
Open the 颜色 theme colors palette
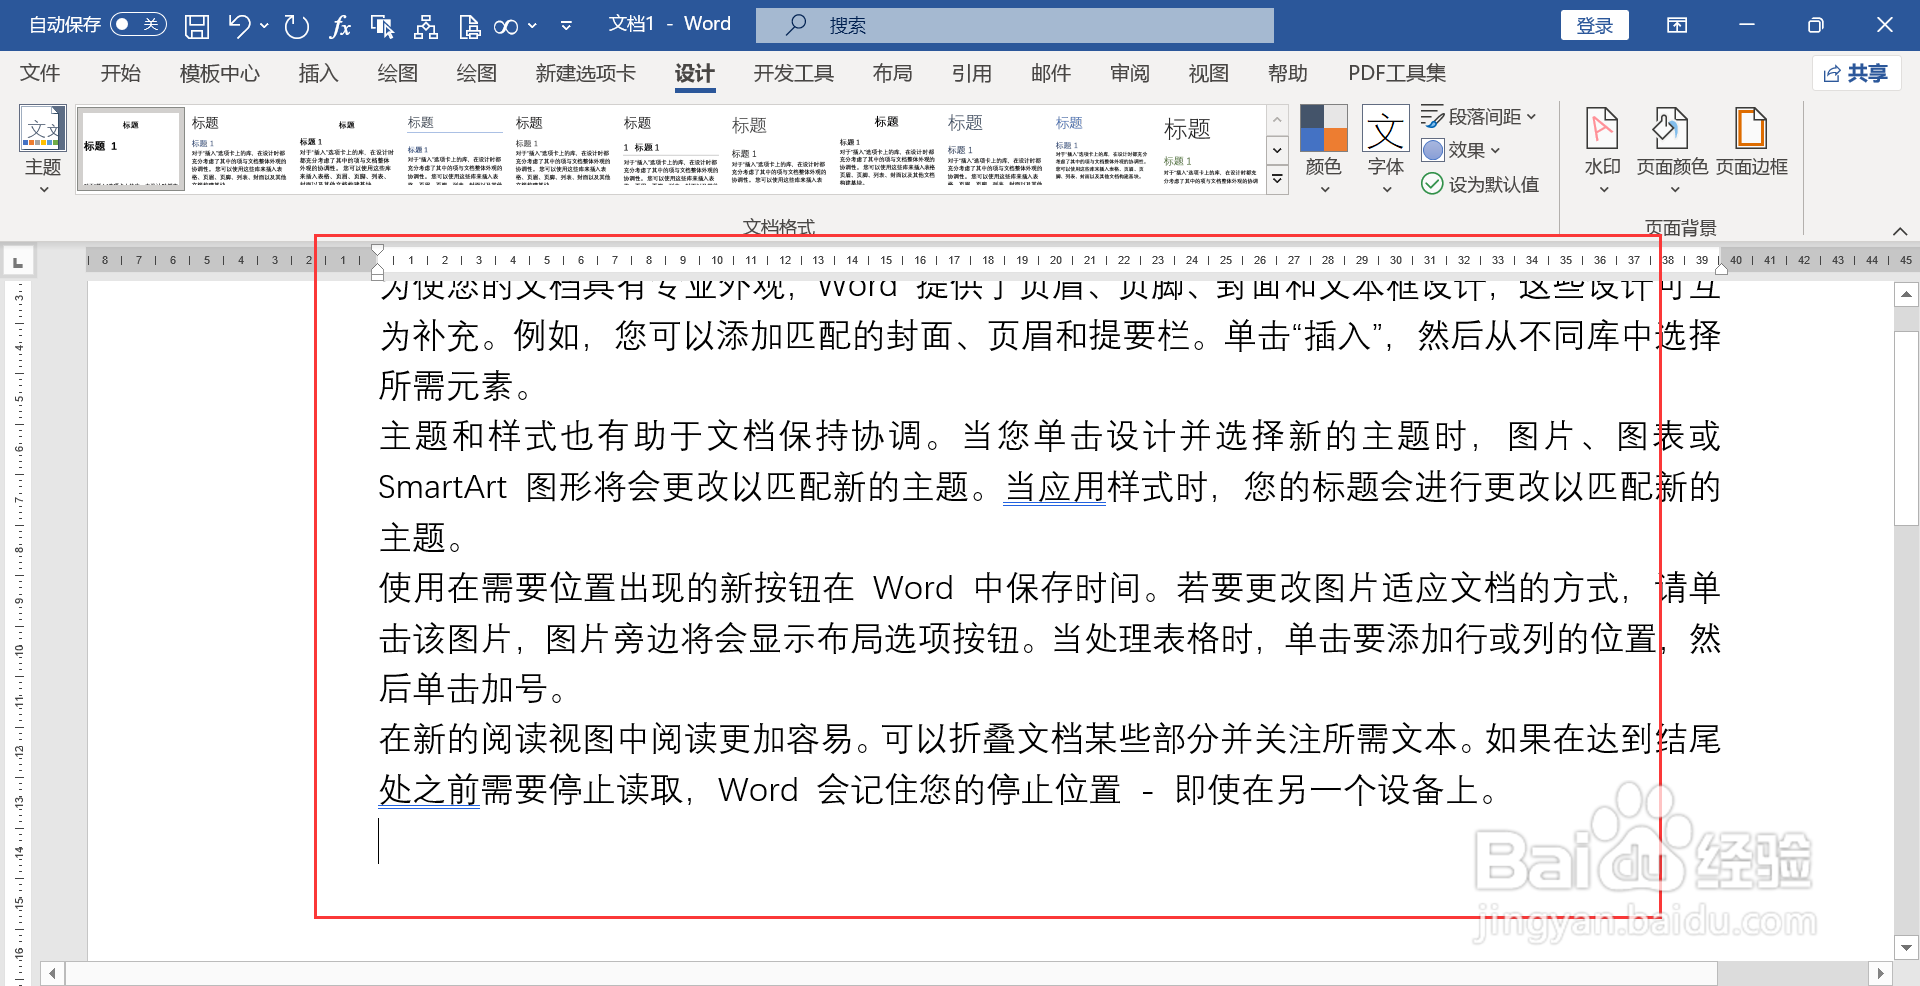1323,150
